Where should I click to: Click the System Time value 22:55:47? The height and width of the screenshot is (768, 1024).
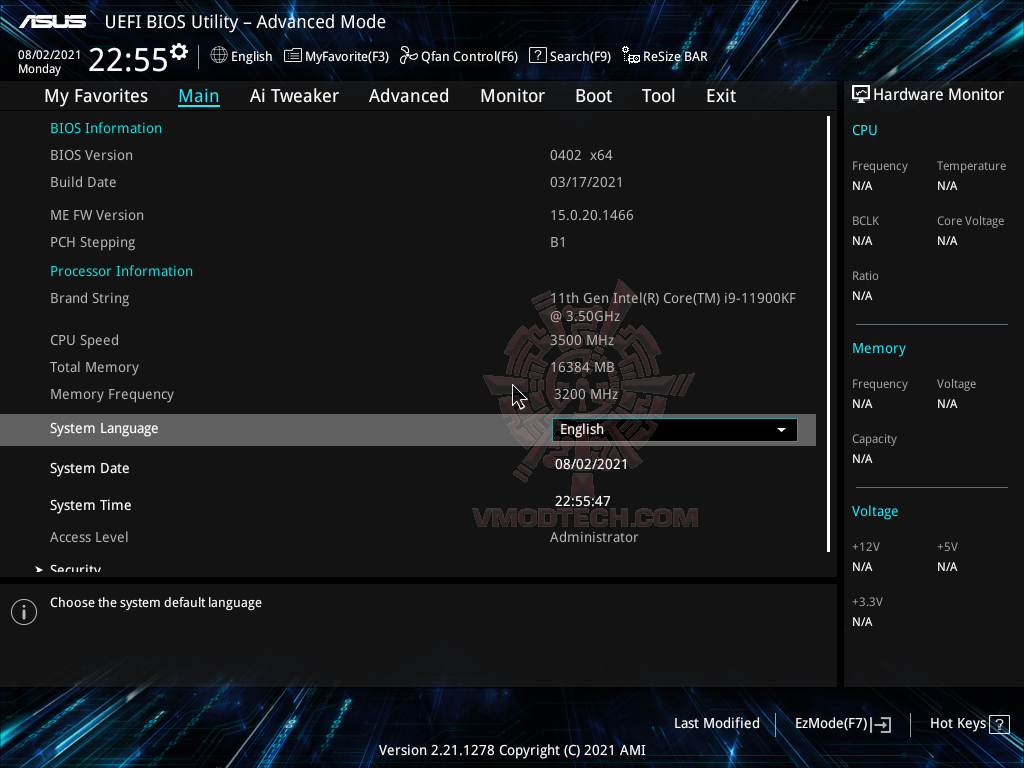click(x=583, y=502)
